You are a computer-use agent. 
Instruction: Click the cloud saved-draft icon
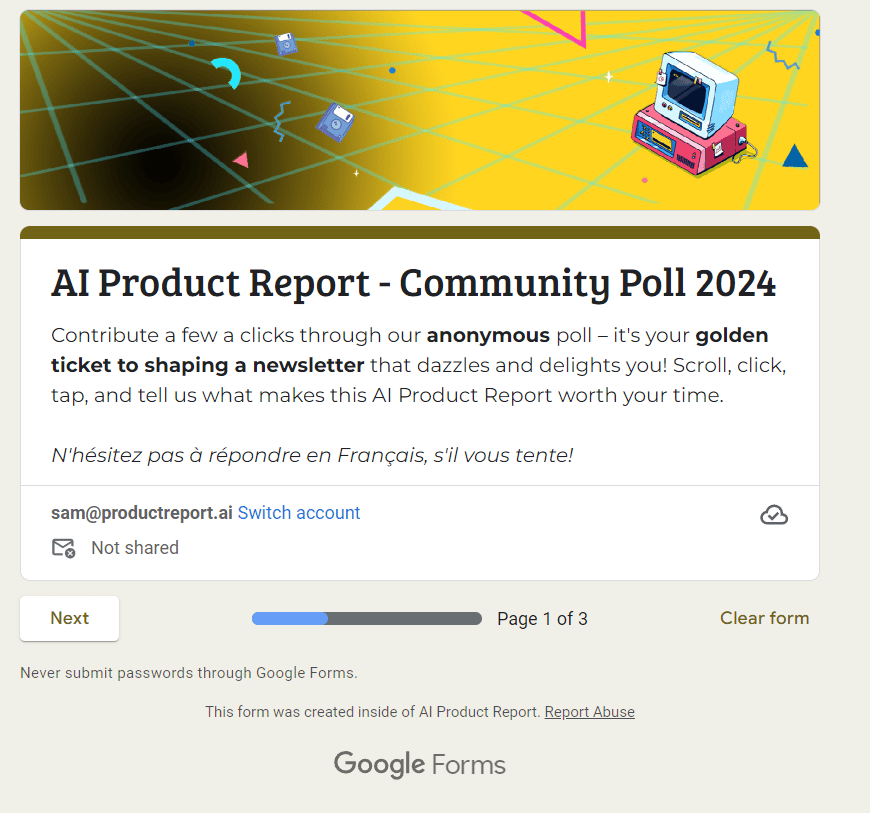(773, 515)
